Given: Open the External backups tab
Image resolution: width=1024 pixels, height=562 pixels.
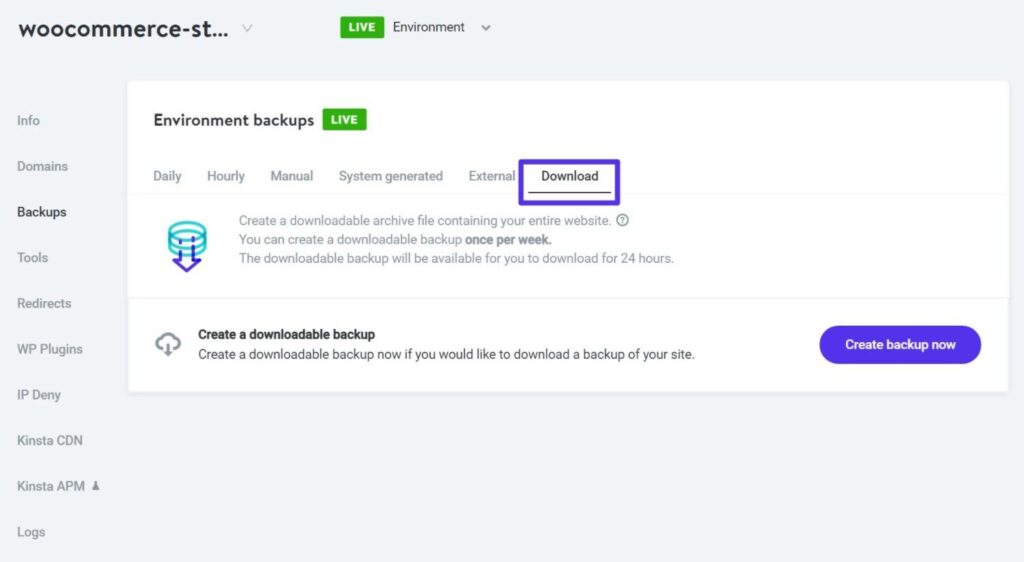Looking at the screenshot, I should pos(491,176).
